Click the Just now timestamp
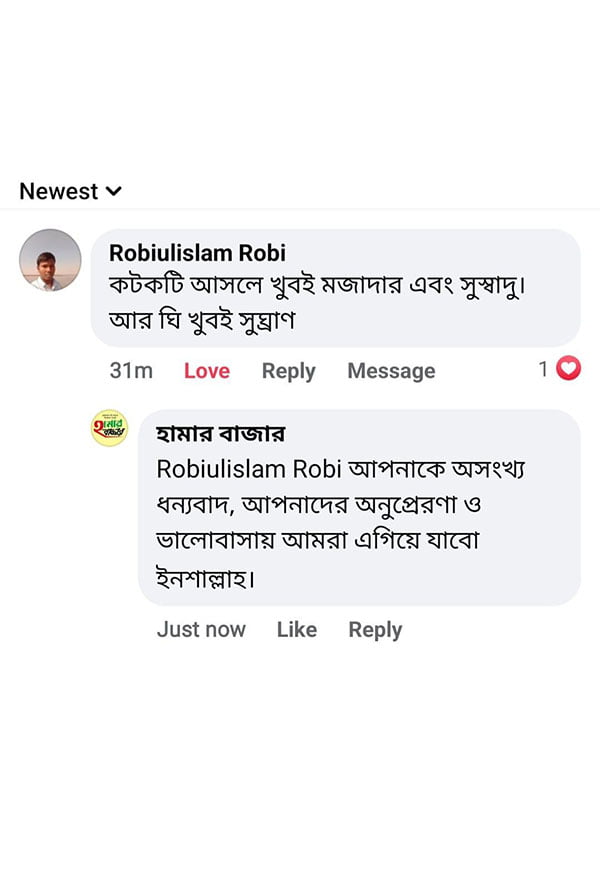Screen dimensions: 600x875 click(201, 630)
